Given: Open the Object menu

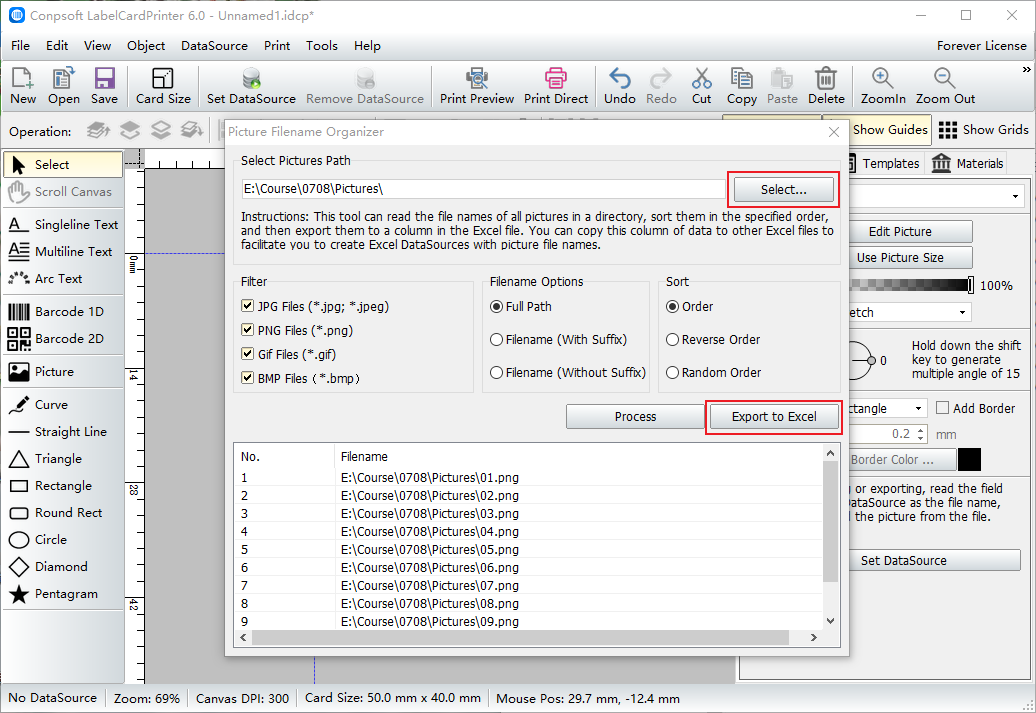Looking at the screenshot, I should tap(146, 46).
